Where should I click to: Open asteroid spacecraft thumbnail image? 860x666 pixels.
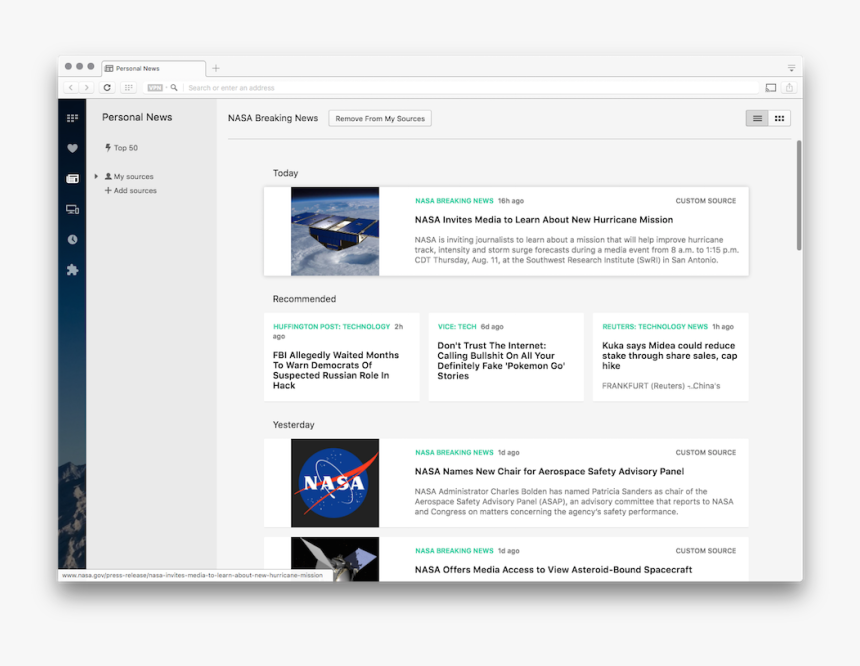click(x=335, y=558)
